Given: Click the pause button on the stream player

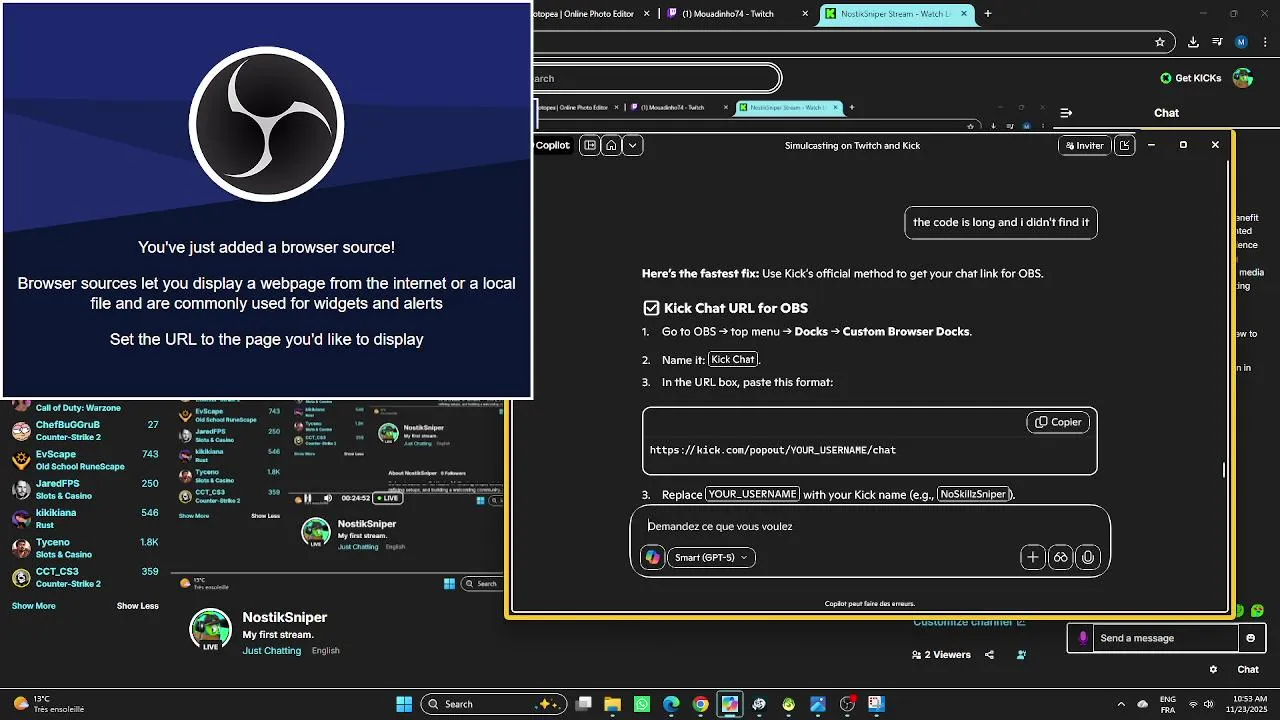Looking at the screenshot, I should point(308,498).
